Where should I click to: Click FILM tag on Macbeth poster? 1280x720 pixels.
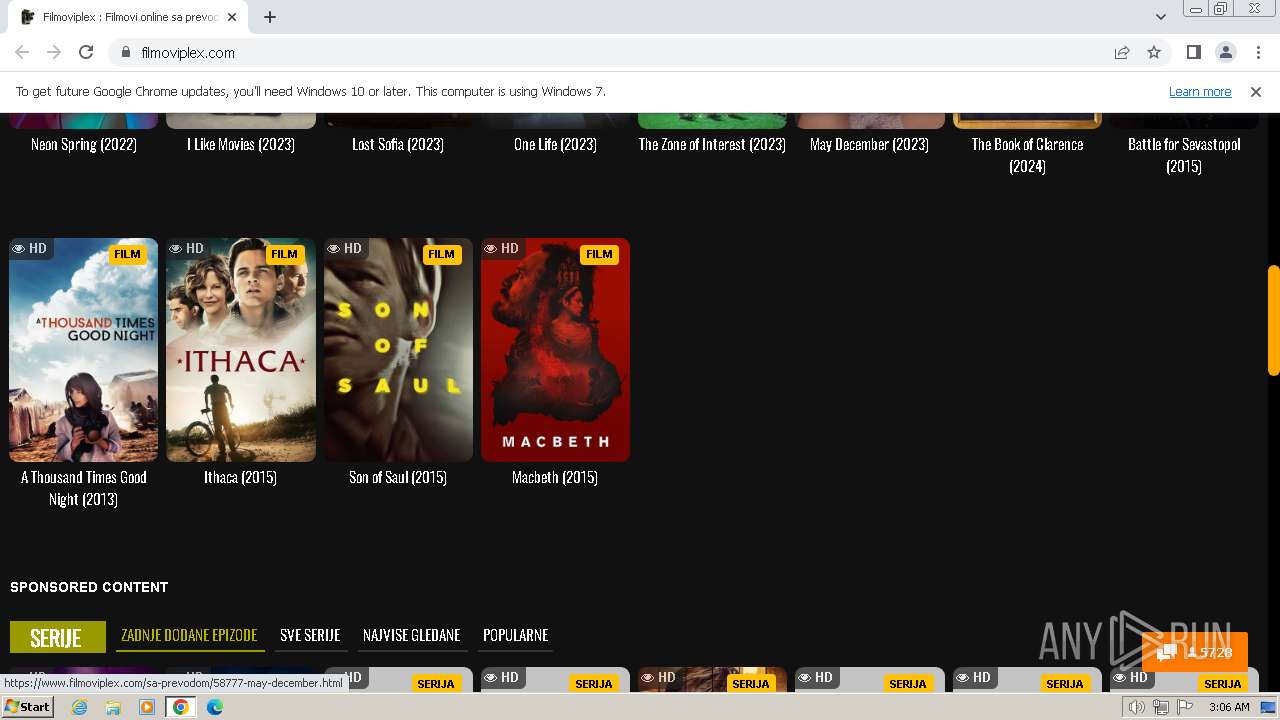[599, 254]
